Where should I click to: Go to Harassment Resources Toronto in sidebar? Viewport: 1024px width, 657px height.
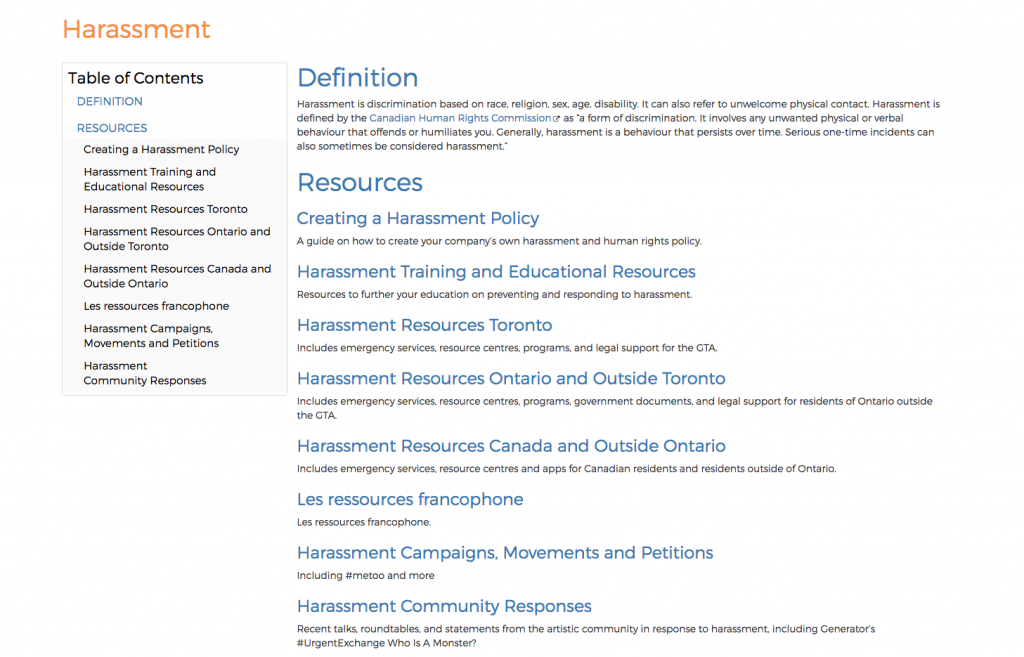[165, 209]
